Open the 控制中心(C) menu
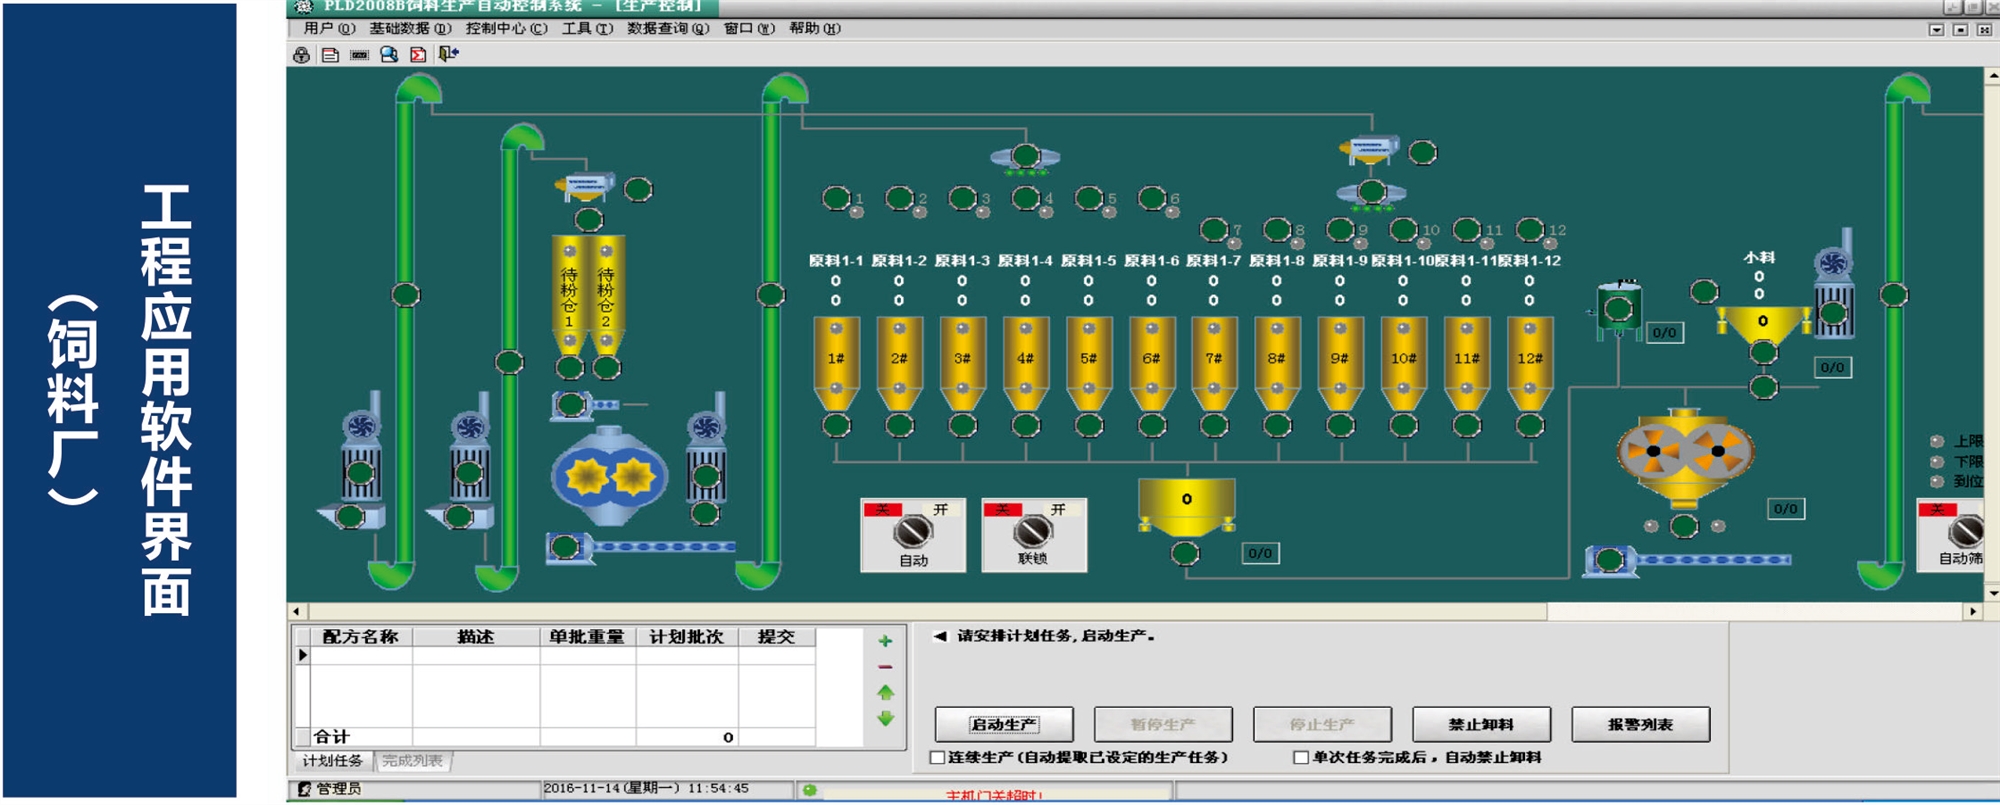Viewport: 2000px width, 805px height. tap(506, 29)
